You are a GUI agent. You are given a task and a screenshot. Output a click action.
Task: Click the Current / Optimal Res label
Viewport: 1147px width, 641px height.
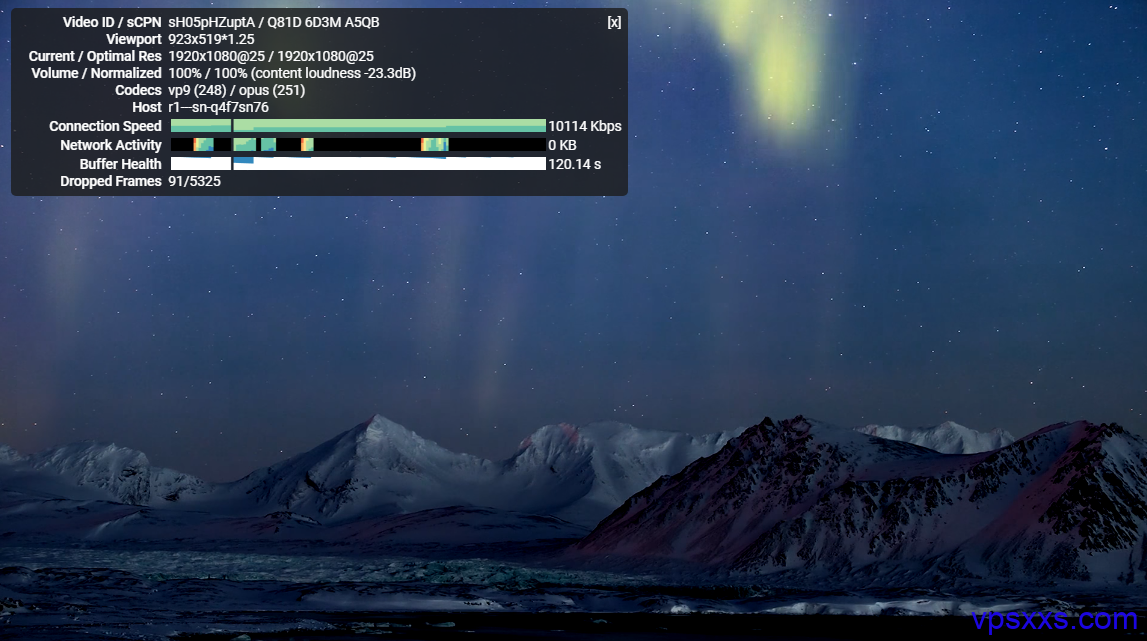point(95,56)
